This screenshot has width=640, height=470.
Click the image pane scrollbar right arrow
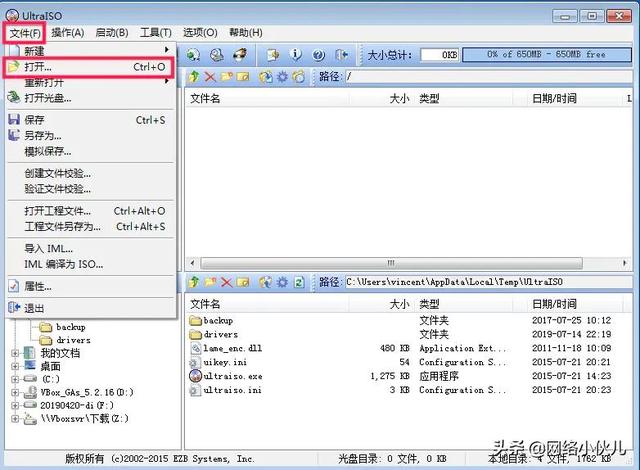[x=625, y=263]
